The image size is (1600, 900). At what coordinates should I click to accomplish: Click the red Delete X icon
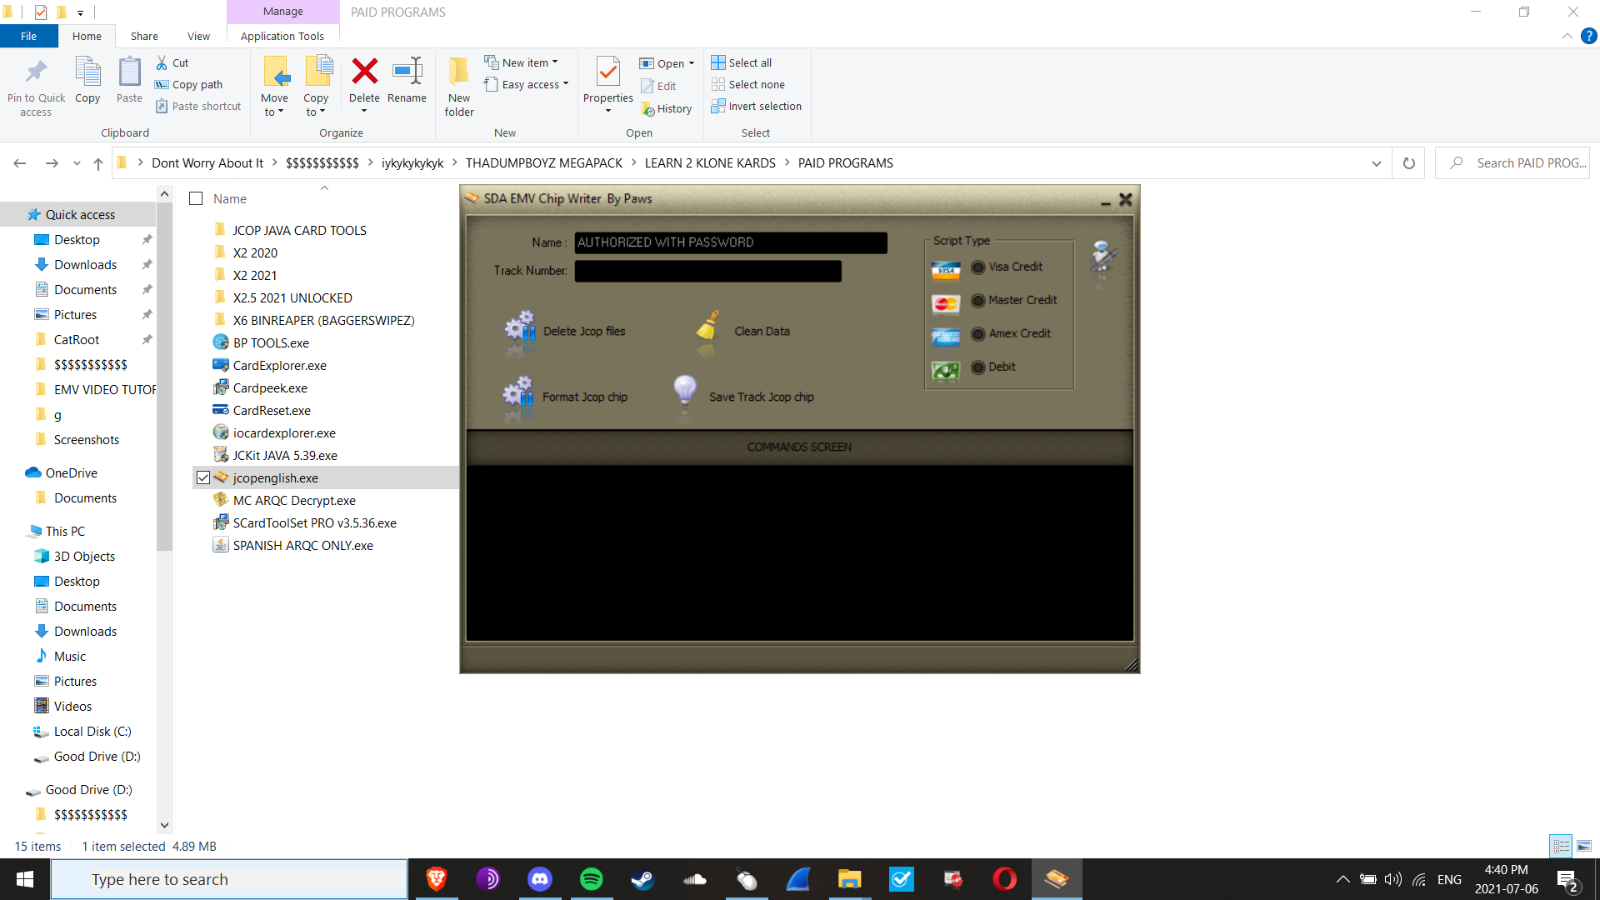(365, 71)
